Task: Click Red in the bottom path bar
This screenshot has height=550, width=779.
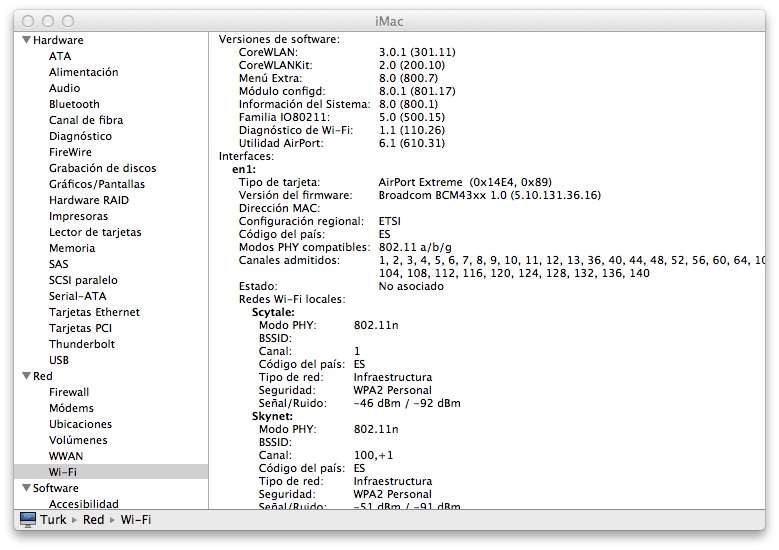Action: click(x=93, y=520)
